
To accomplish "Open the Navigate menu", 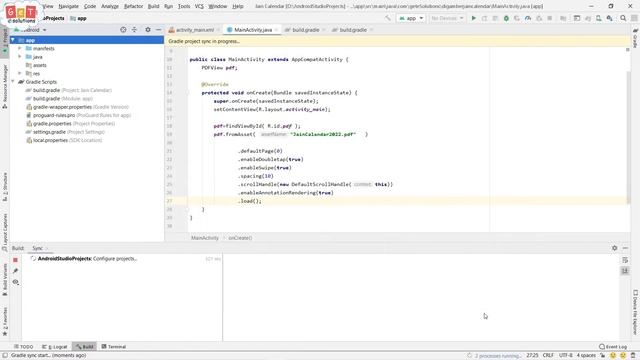I will 68,6.
